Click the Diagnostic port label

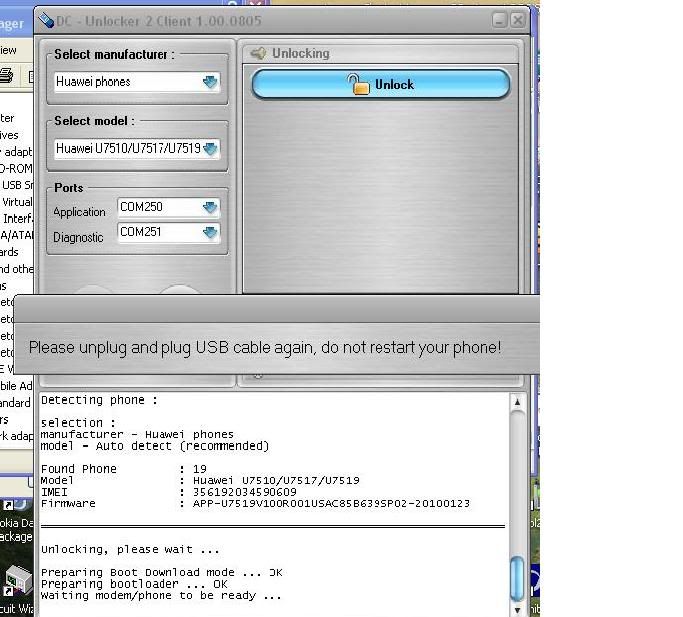[78, 237]
